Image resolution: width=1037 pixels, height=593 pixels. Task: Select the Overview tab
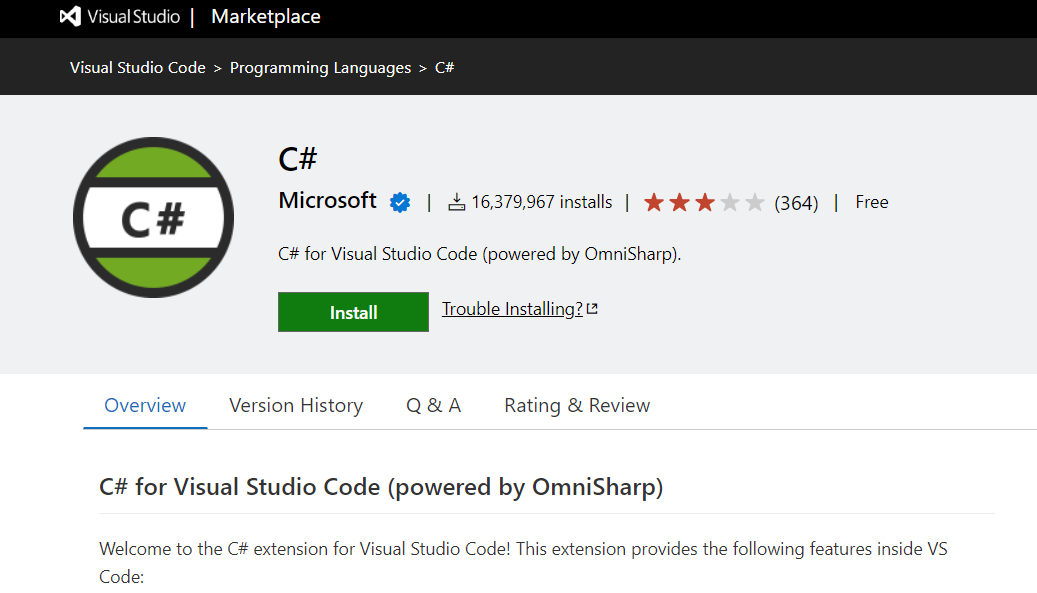145,405
